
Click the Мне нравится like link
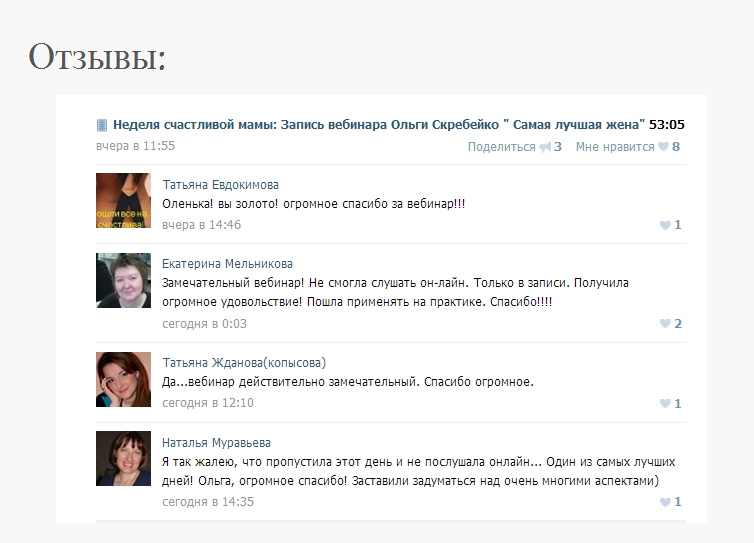click(615, 147)
